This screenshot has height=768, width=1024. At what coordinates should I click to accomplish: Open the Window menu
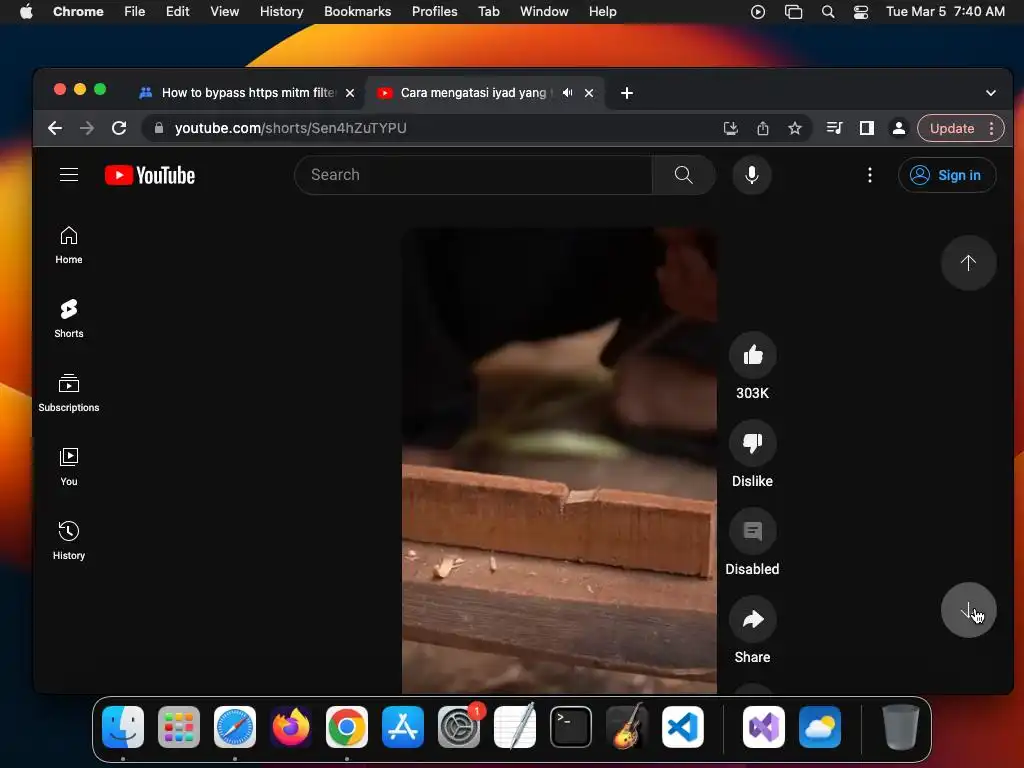(544, 12)
